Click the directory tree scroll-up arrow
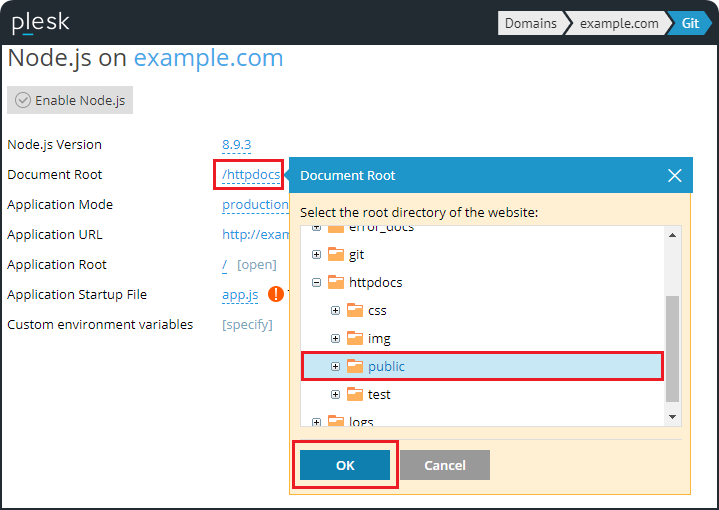 [x=672, y=235]
